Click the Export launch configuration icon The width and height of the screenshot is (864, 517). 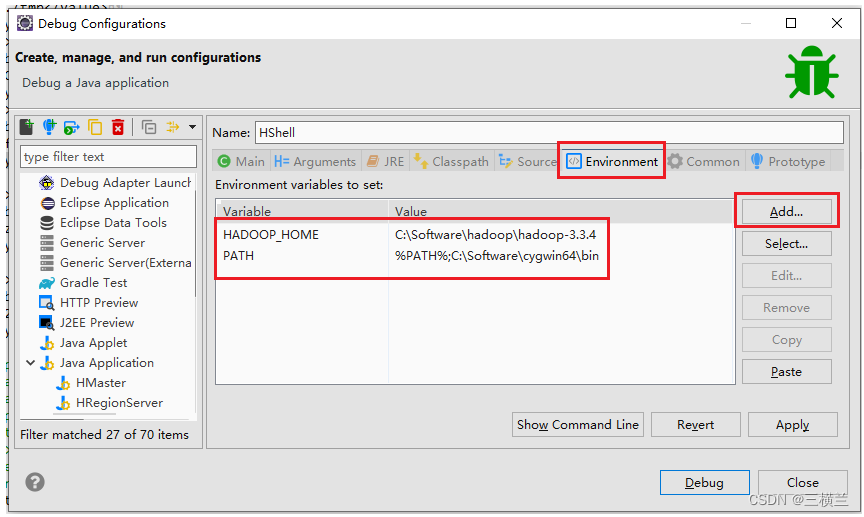click(72, 127)
